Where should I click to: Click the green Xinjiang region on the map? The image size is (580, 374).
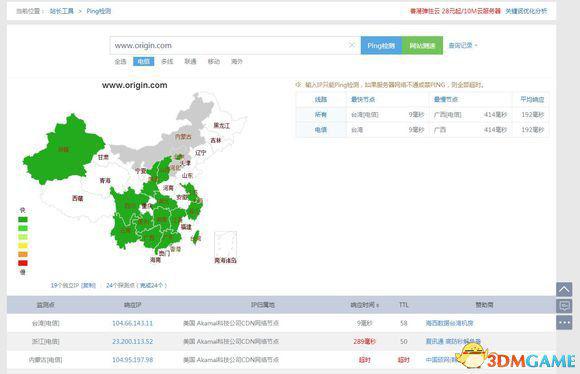click(65, 150)
